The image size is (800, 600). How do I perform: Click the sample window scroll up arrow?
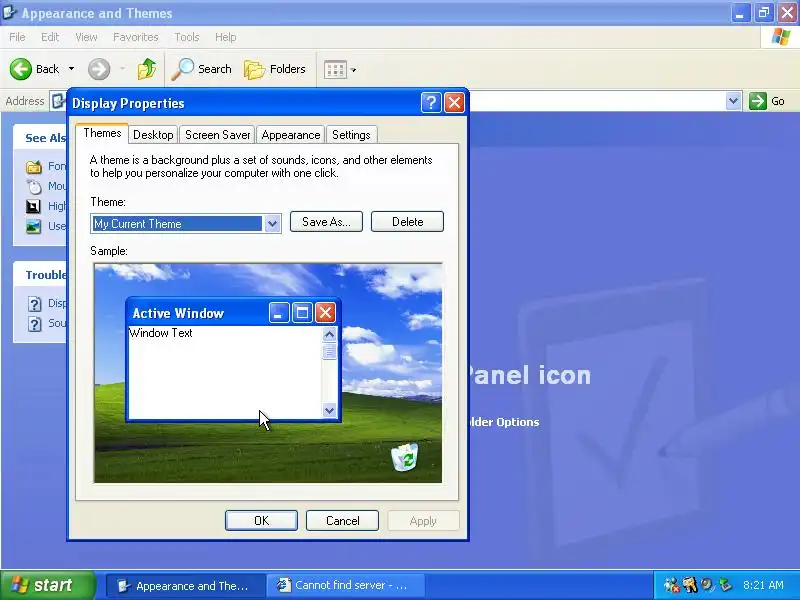(x=330, y=335)
